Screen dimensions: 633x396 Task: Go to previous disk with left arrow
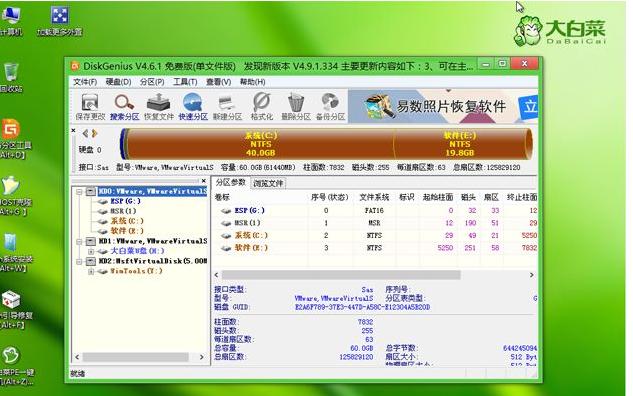[85, 133]
